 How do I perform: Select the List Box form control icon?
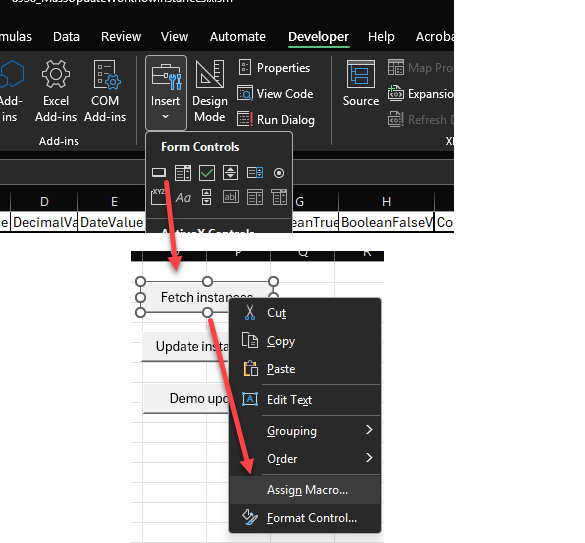(255, 173)
